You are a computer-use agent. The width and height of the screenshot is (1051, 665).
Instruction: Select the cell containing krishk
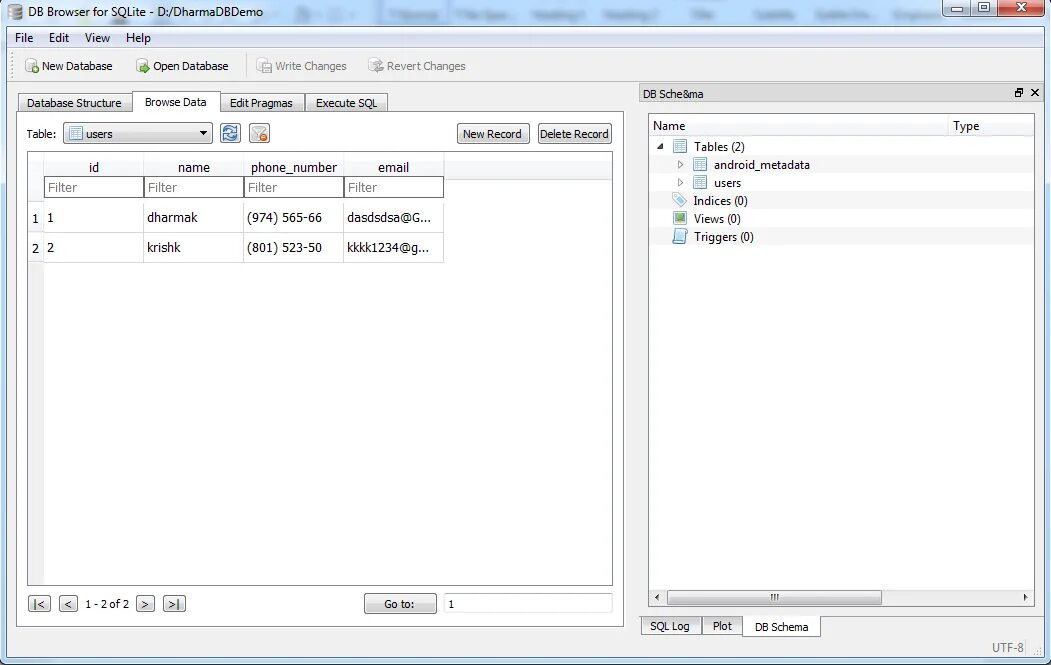point(194,247)
